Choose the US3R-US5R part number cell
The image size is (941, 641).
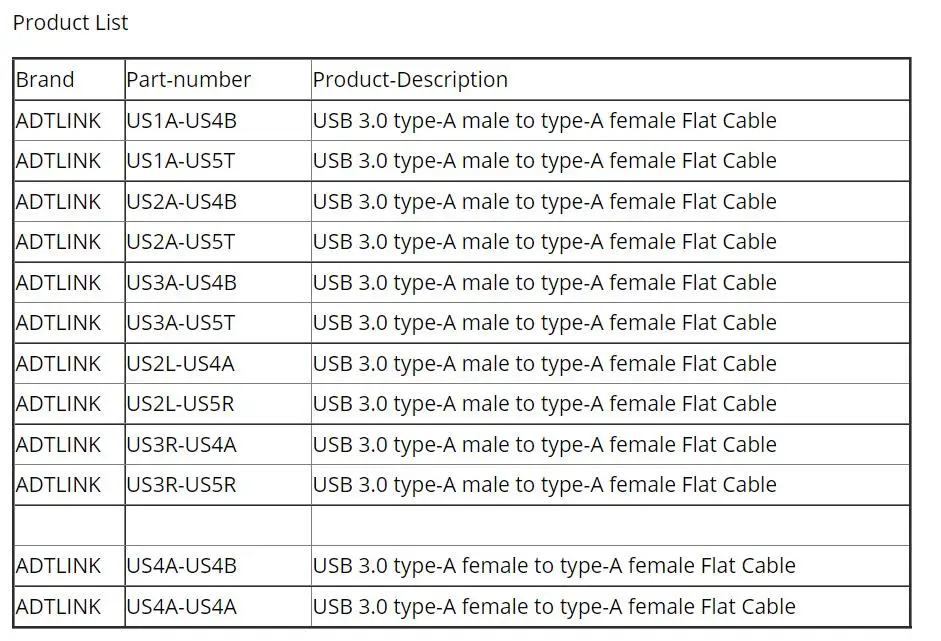click(x=181, y=485)
